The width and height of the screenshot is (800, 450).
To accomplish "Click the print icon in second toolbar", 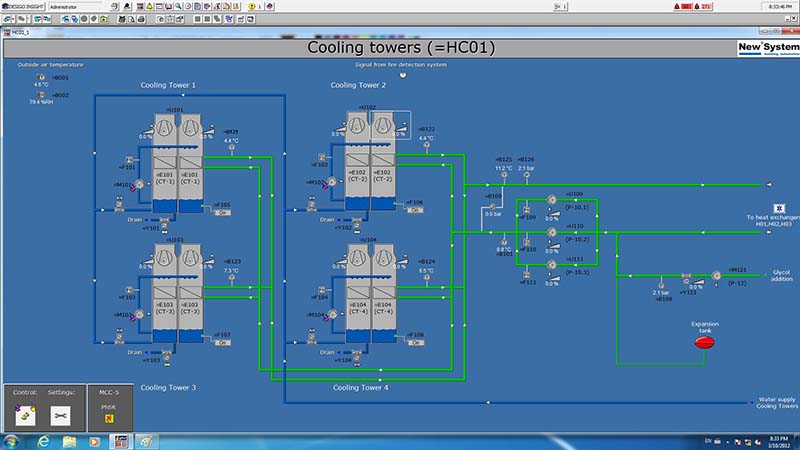I will [x=141, y=19].
